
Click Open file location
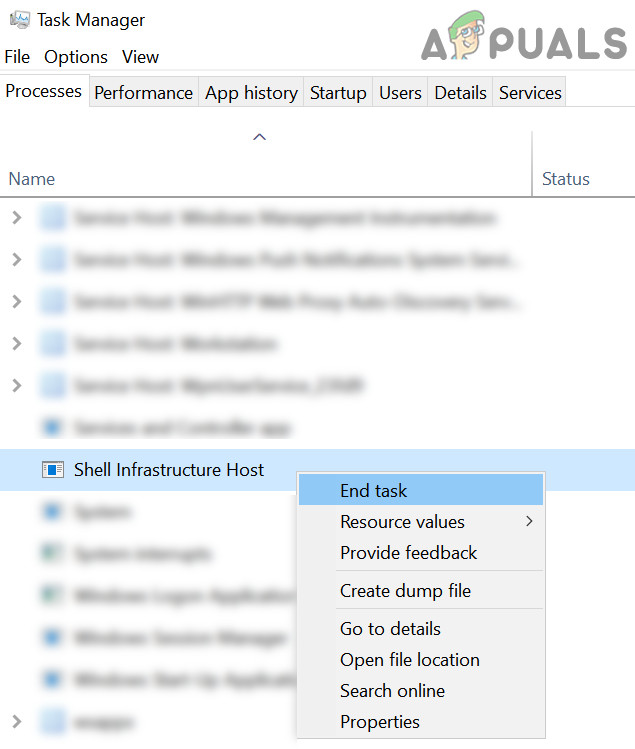pos(409,659)
